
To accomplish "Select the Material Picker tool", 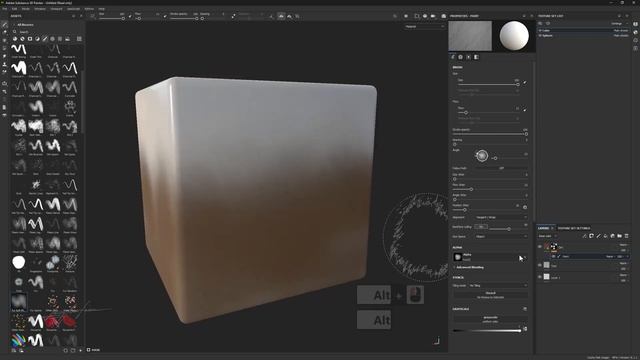I will pyautogui.click(x=4, y=72).
